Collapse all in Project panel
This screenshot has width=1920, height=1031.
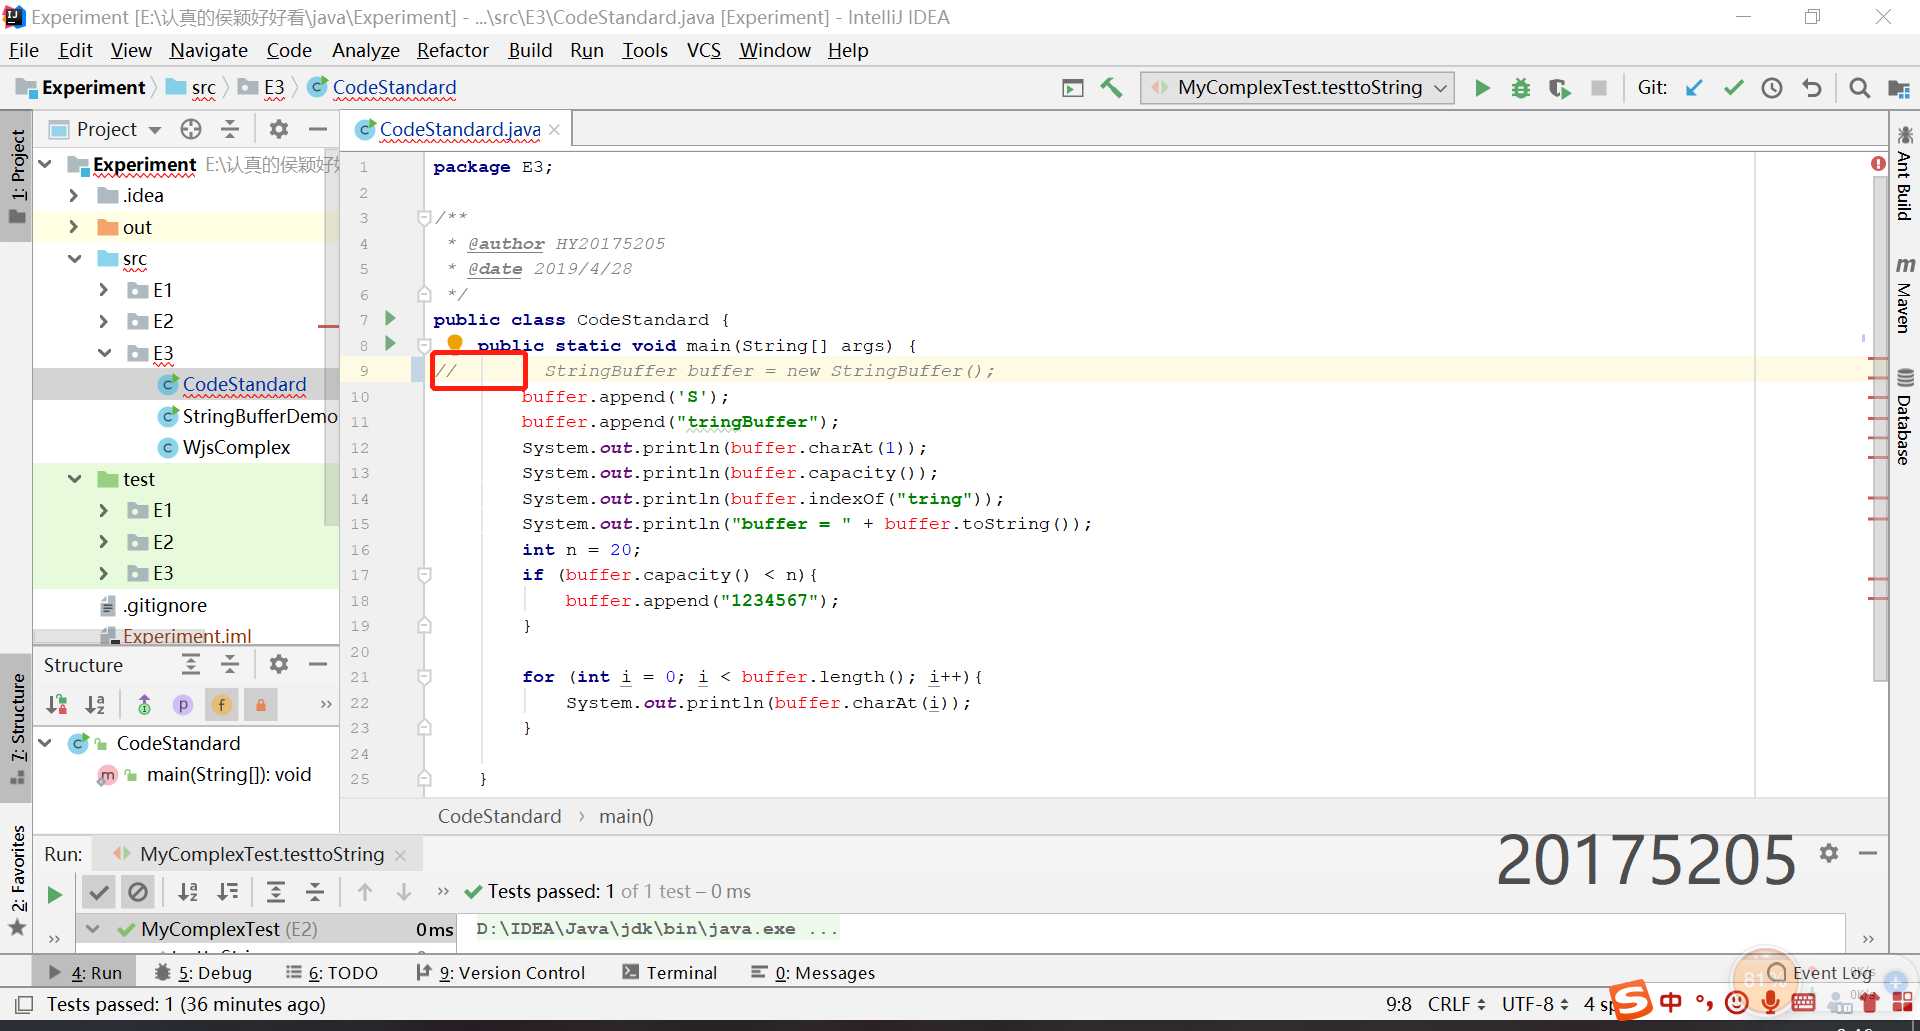[x=230, y=129]
